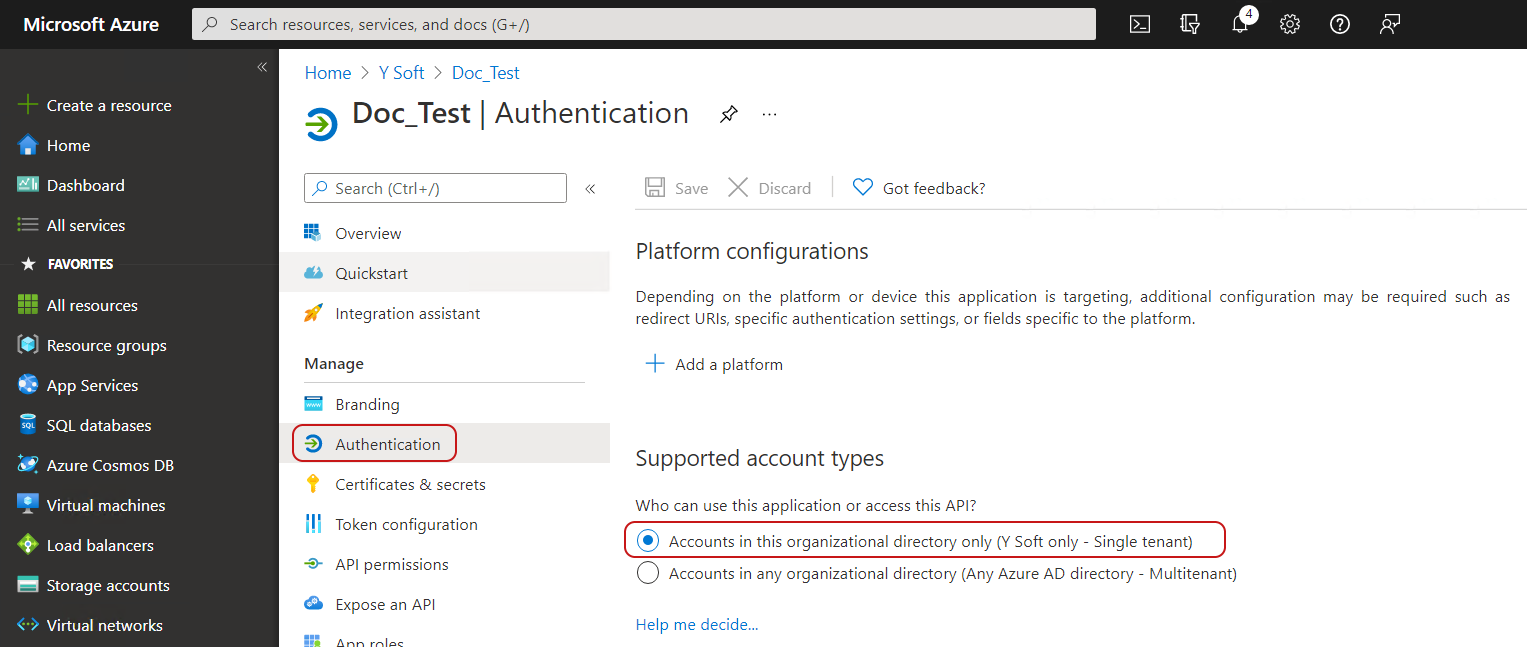Image resolution: width=1527 pixels, height=647 pixels.
Task: Open the Directories and subscriptions filter icon
Action: click(x=1189, y=25)
